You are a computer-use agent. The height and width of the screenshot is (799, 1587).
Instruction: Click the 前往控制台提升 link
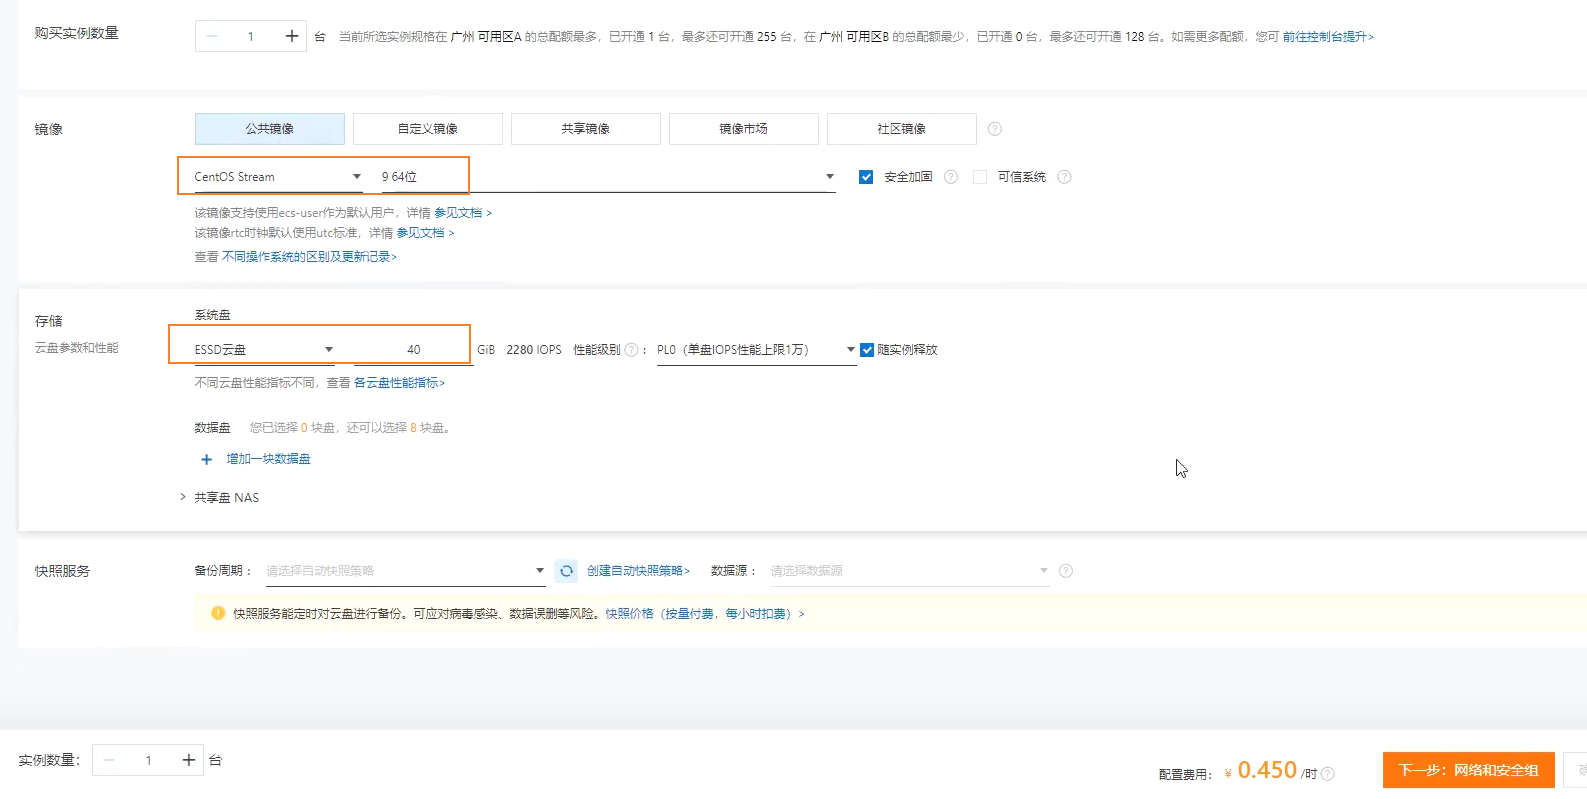[1328, 37]
